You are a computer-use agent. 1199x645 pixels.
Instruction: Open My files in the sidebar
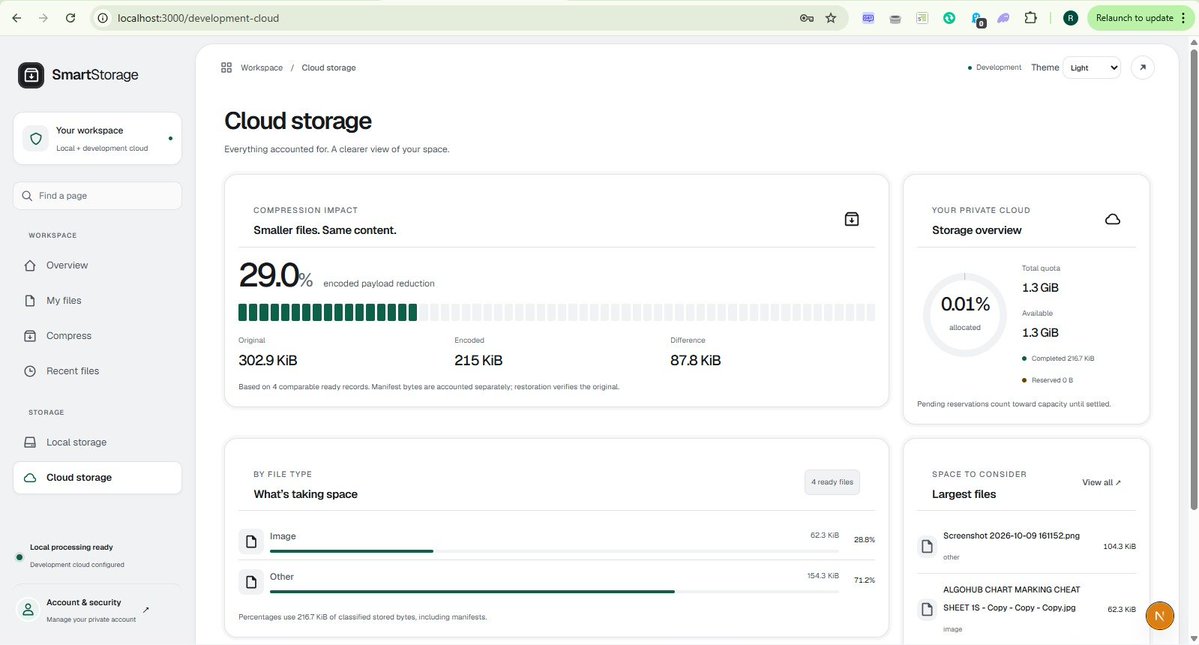click(97, 300)
